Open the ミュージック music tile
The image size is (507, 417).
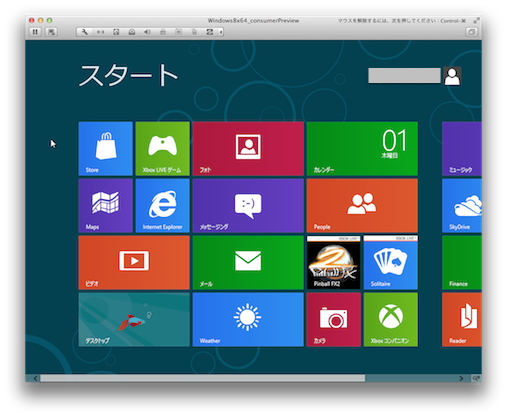(462, 148)
